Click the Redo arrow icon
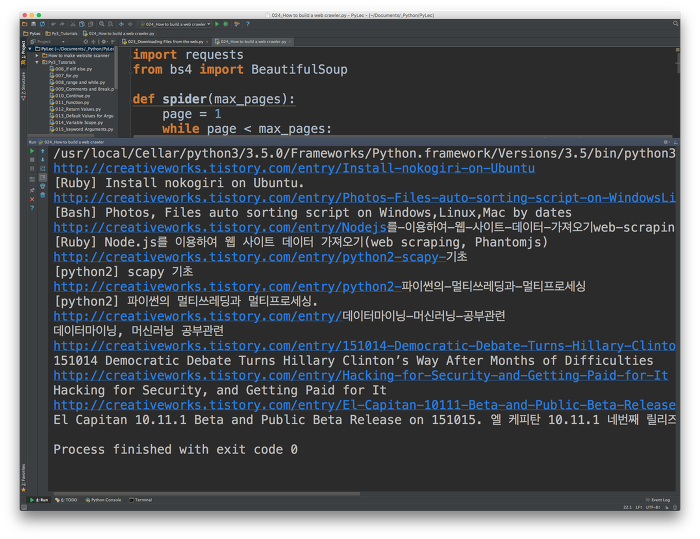This screenshot has width=700, height=539. 62,24
